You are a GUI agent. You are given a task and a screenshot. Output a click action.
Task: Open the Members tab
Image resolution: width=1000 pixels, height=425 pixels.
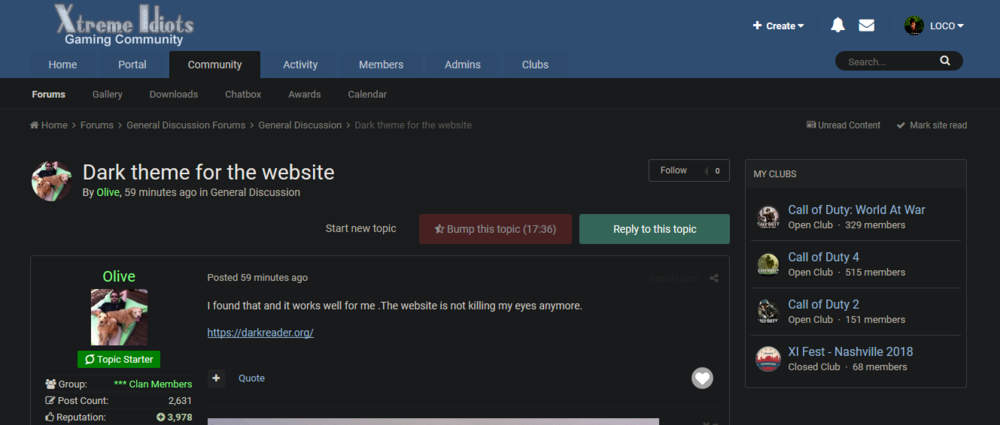(381, 64)
